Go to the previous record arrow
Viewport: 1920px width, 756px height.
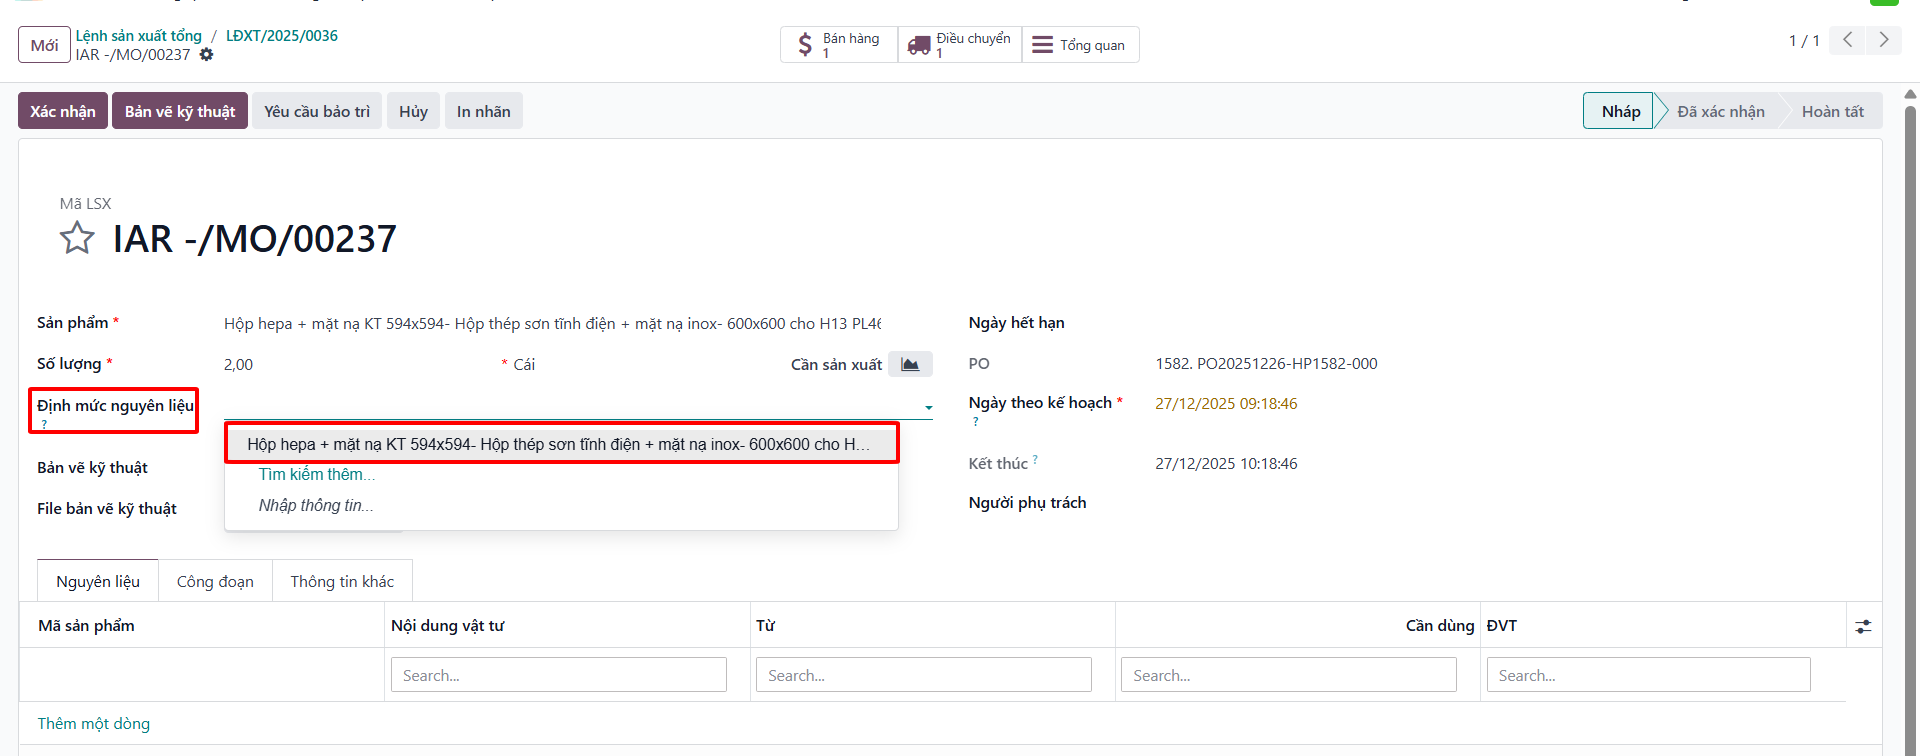coord(1848,40)
